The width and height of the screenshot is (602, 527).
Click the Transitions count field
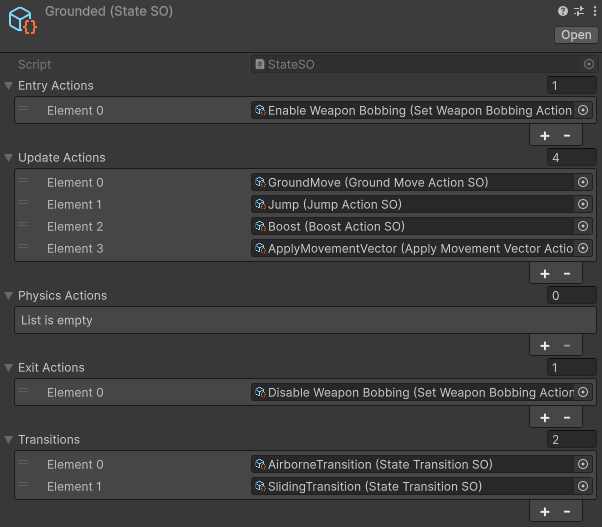pyautogui.click(x=571, y=440)
